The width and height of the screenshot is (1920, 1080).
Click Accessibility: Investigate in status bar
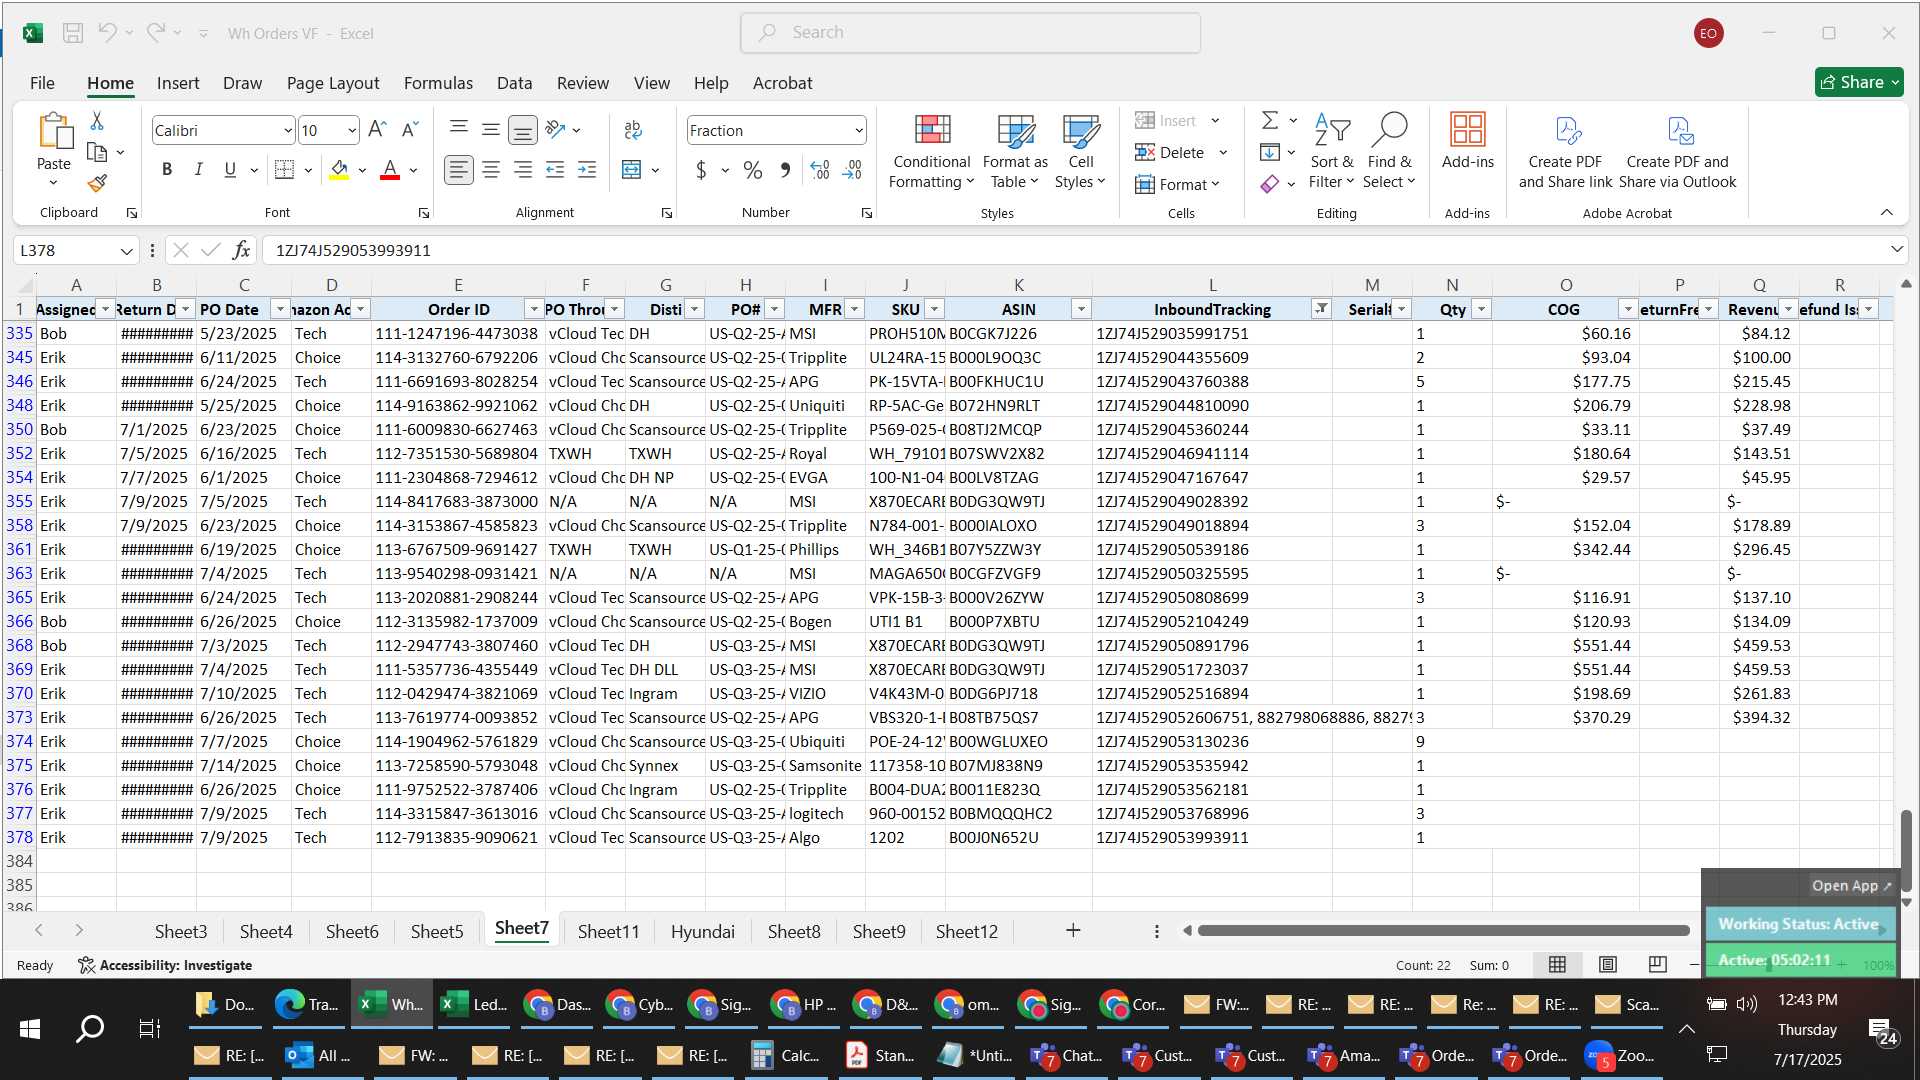click(x=165, y=965)
